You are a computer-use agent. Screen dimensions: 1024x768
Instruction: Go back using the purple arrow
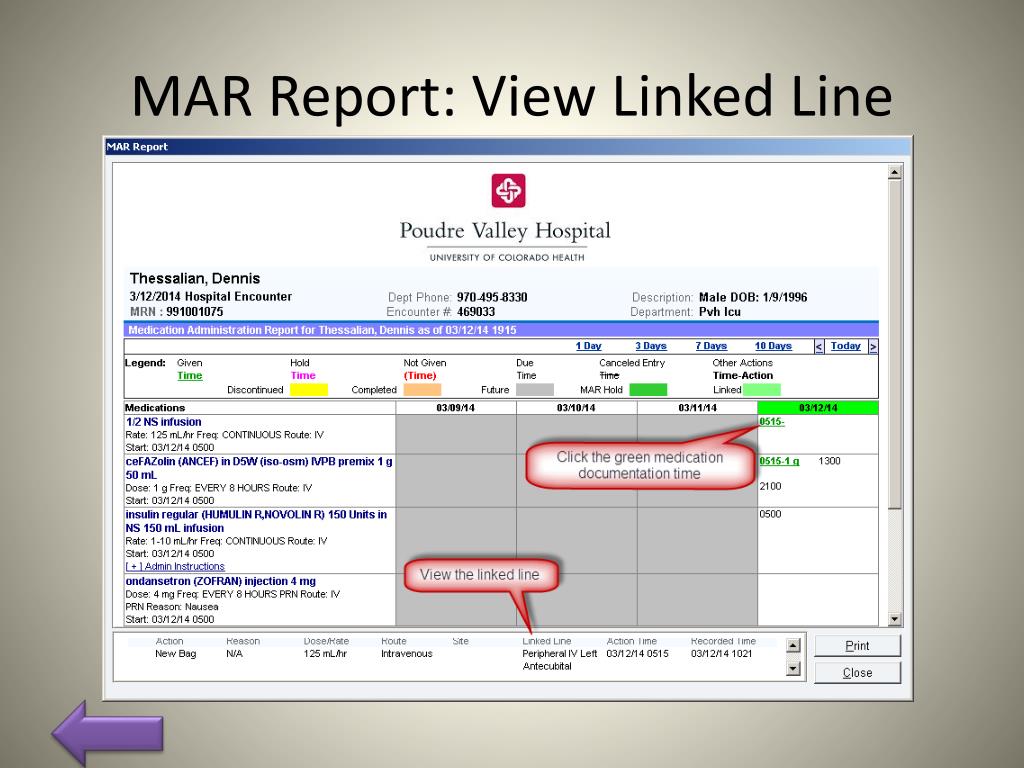107,733
